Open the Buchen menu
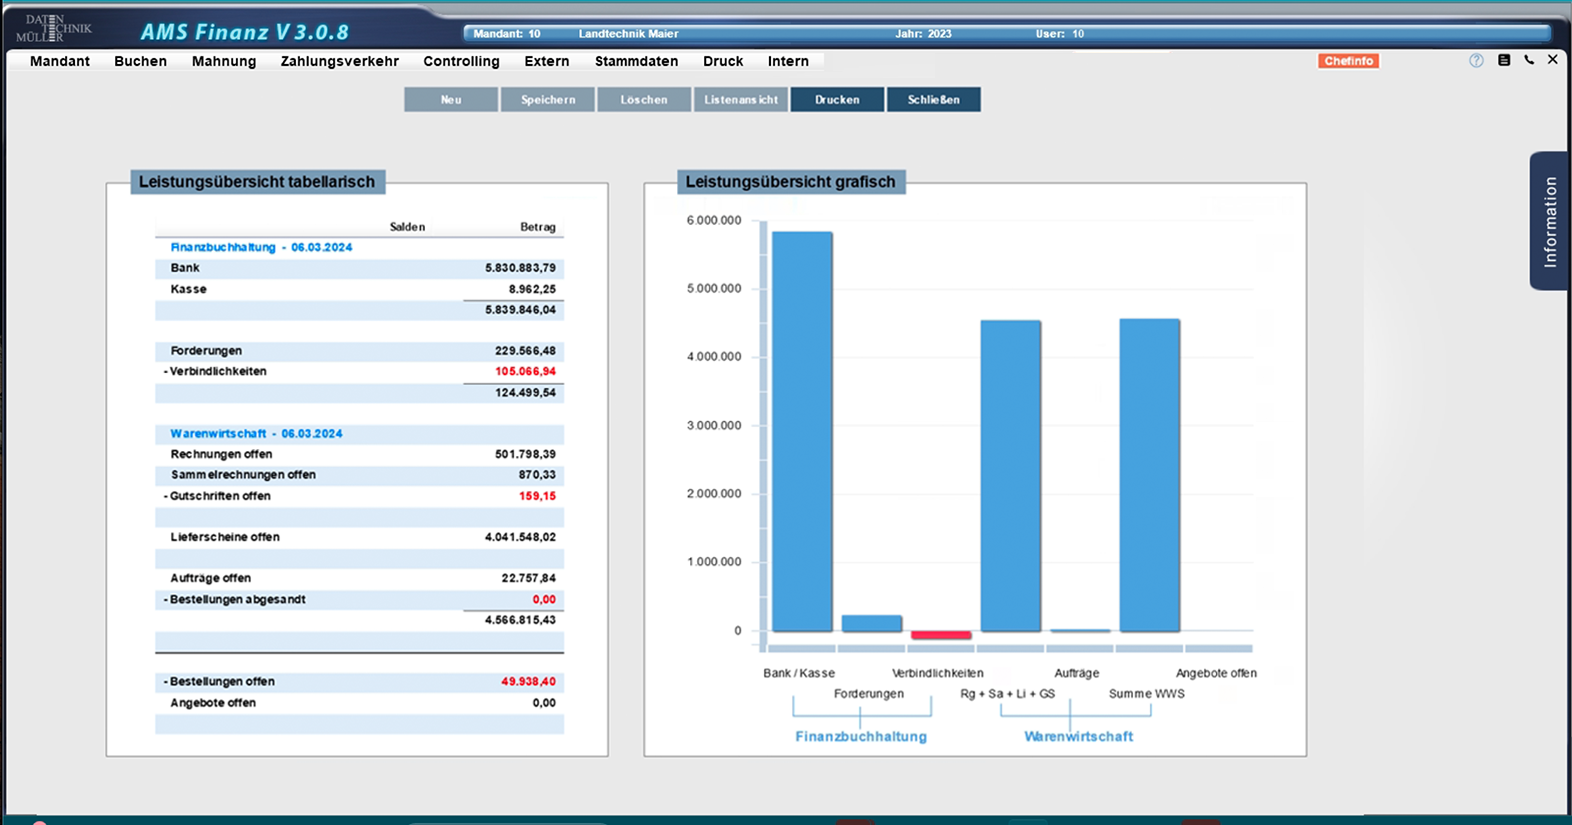Viewport: 1572px width, 825px height. click(140, 61)
